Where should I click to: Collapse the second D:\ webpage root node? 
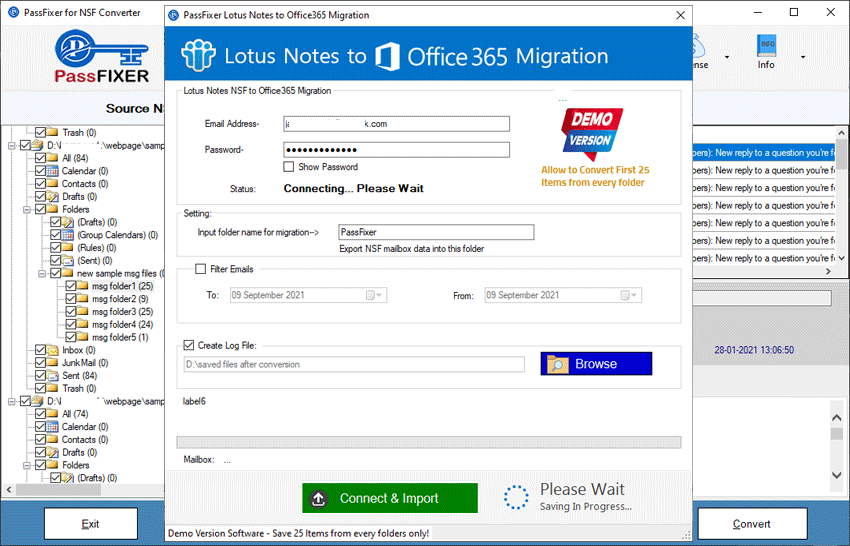point(11,401)
